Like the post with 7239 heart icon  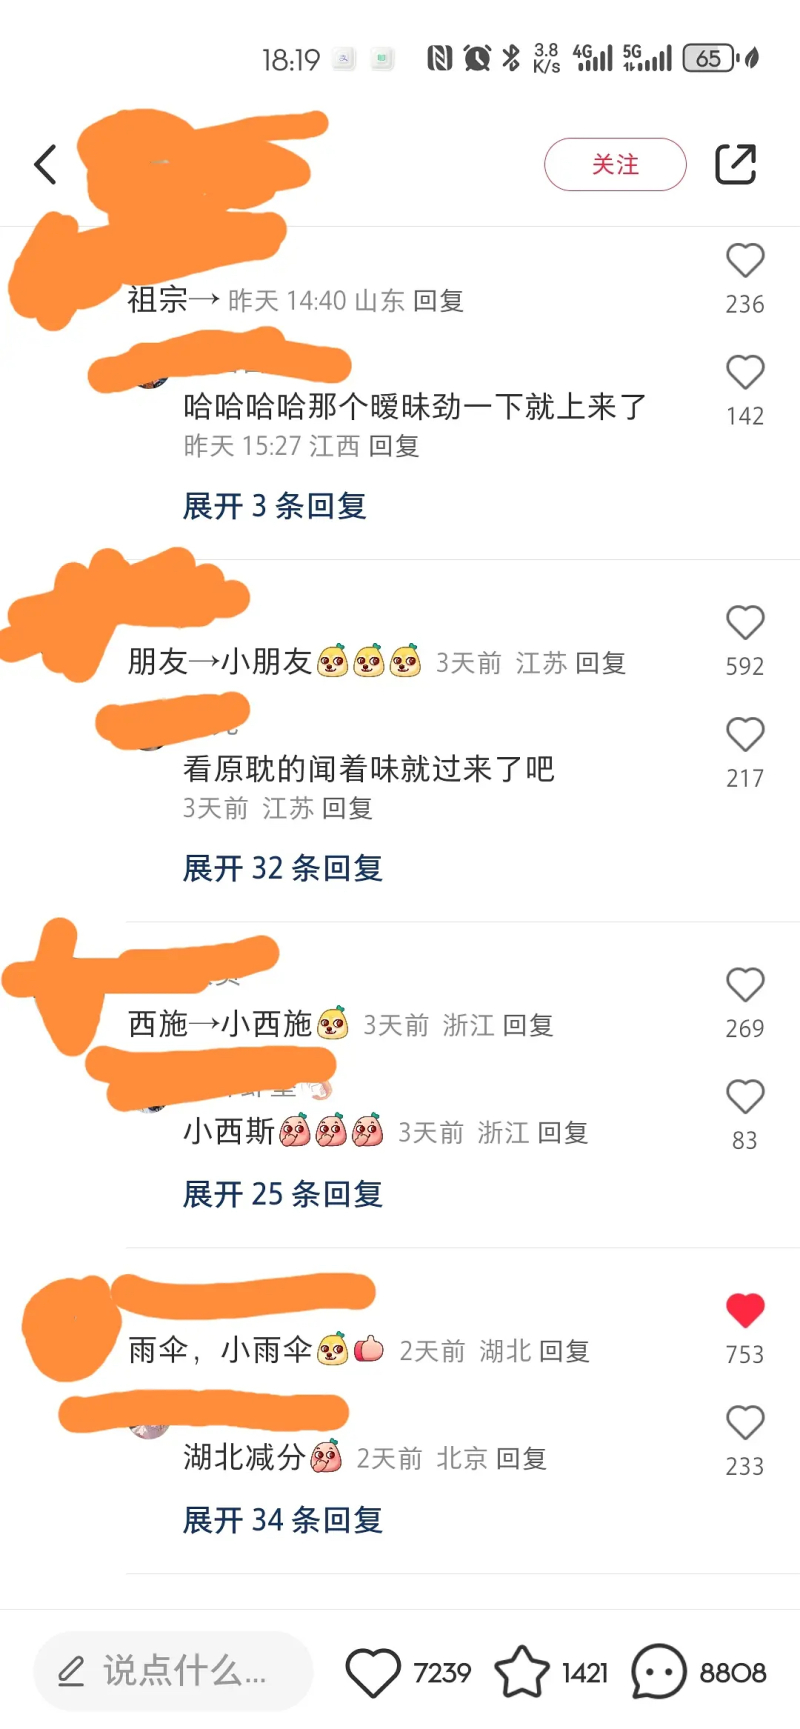(x=373, y=1672)
